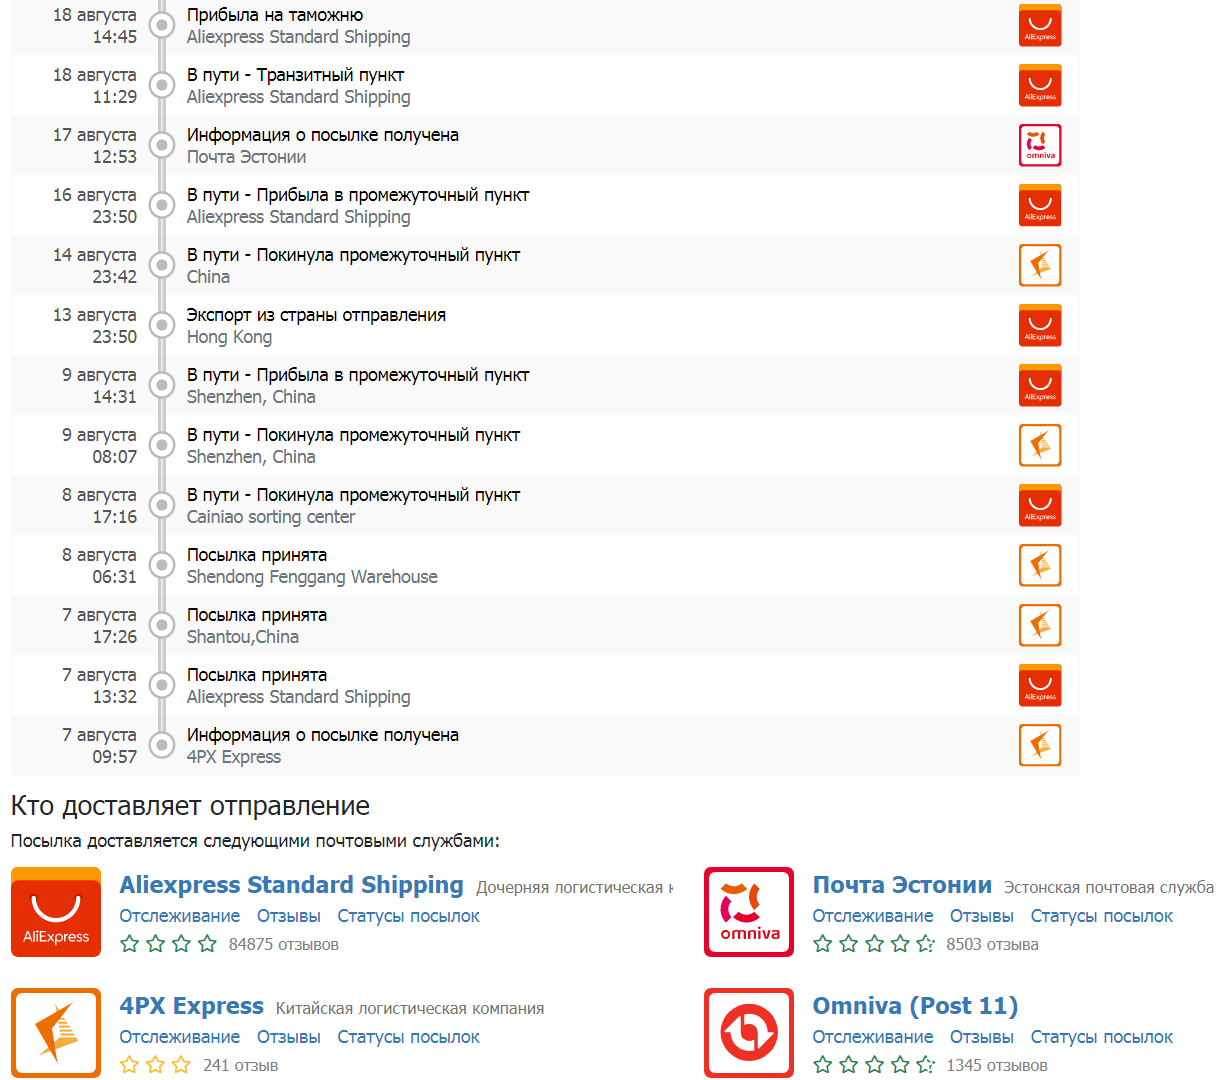Image resolution: width=1223 pixels, height=1080 pixels.
Task: Click star rating of Почта Эстонии
Action: click(874, 944)
